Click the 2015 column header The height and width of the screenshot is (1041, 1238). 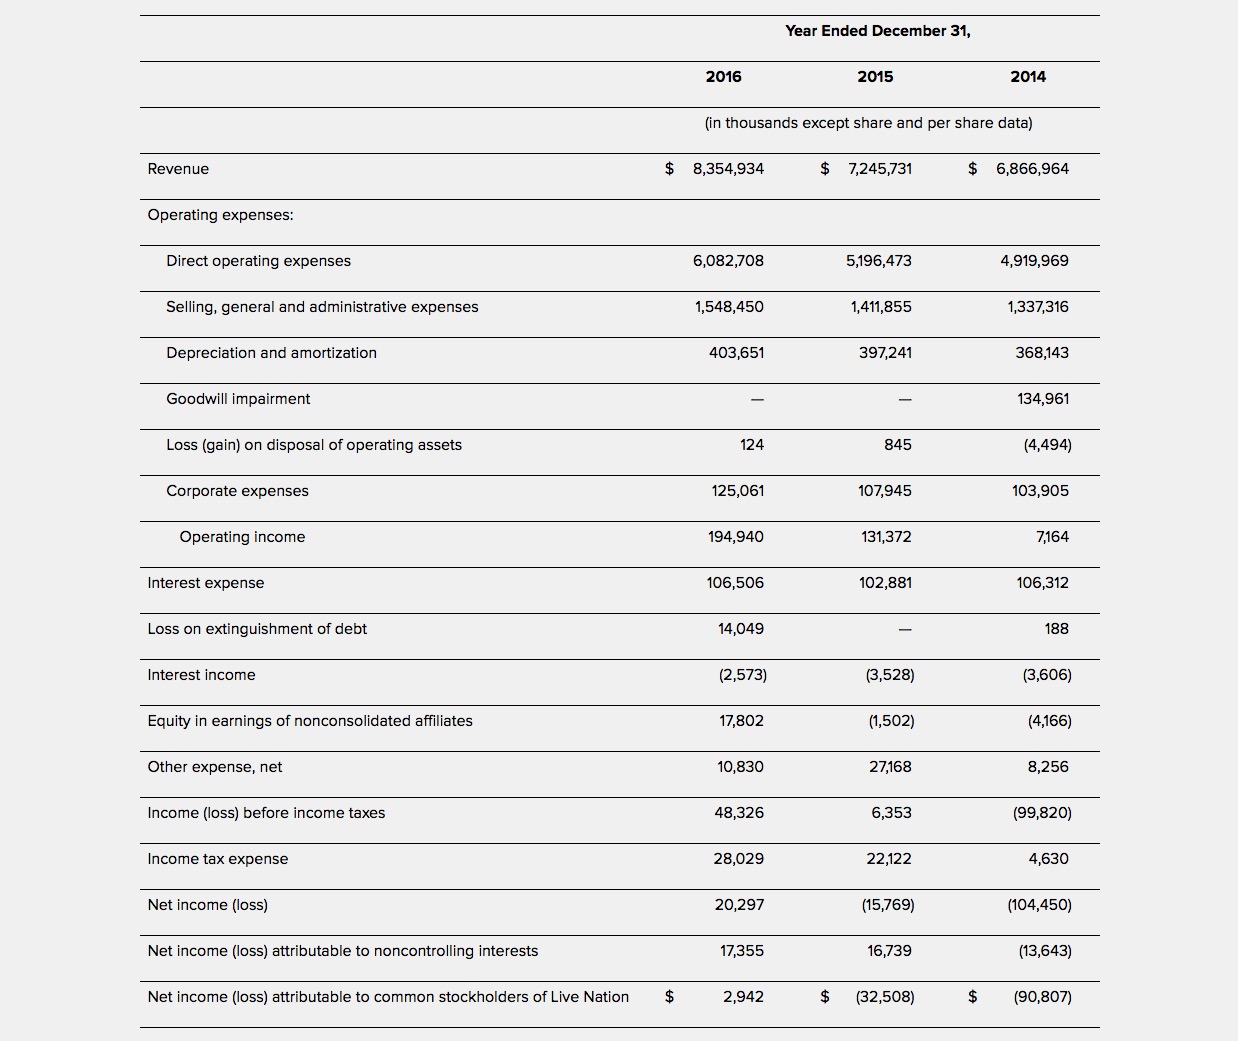click(875, 77)
